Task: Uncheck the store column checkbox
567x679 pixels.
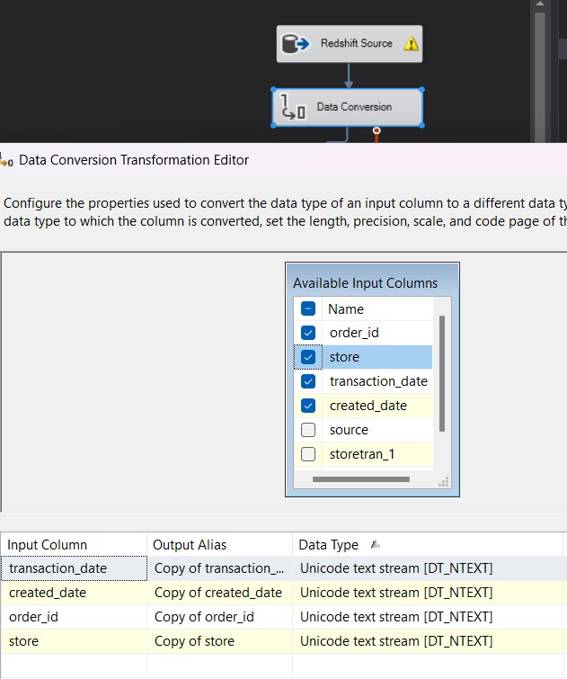Action: click(308, 357)
